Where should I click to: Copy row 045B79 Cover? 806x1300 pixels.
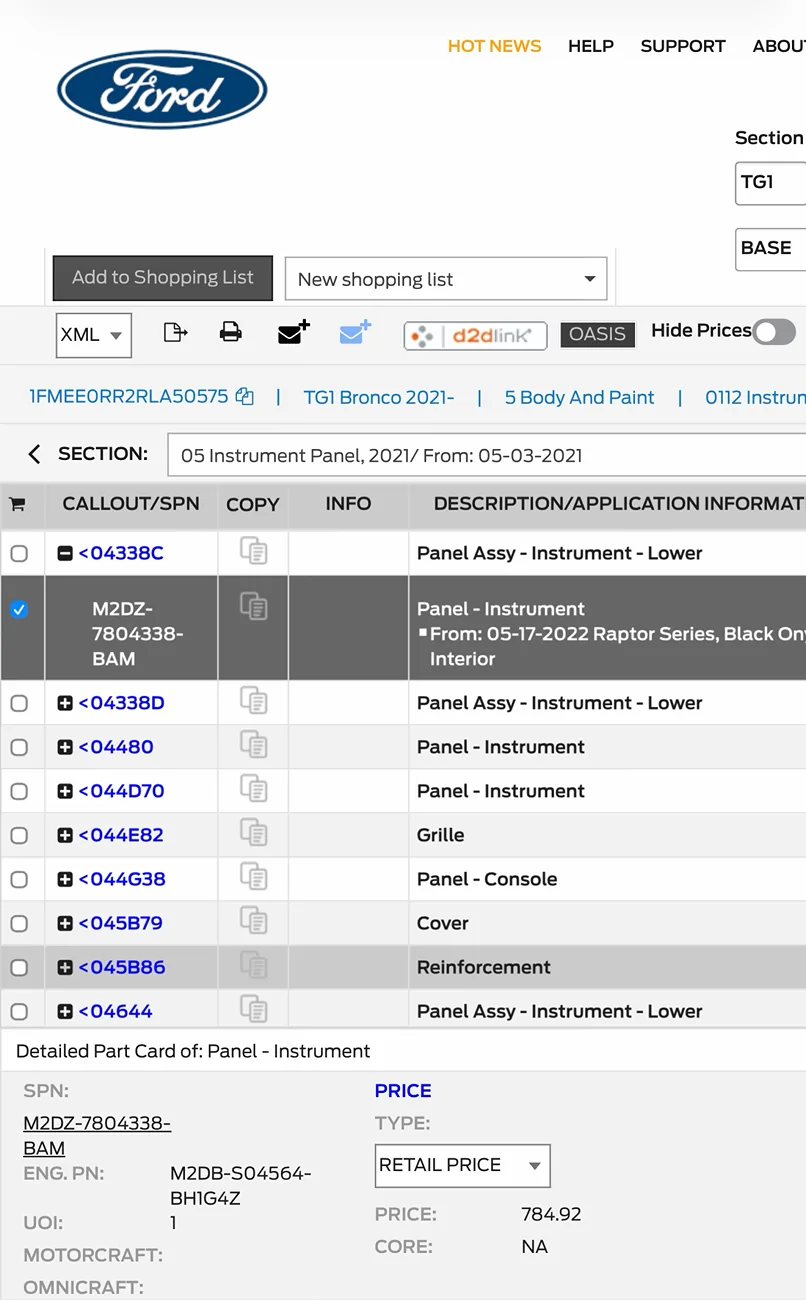click(x=253, y=920)
